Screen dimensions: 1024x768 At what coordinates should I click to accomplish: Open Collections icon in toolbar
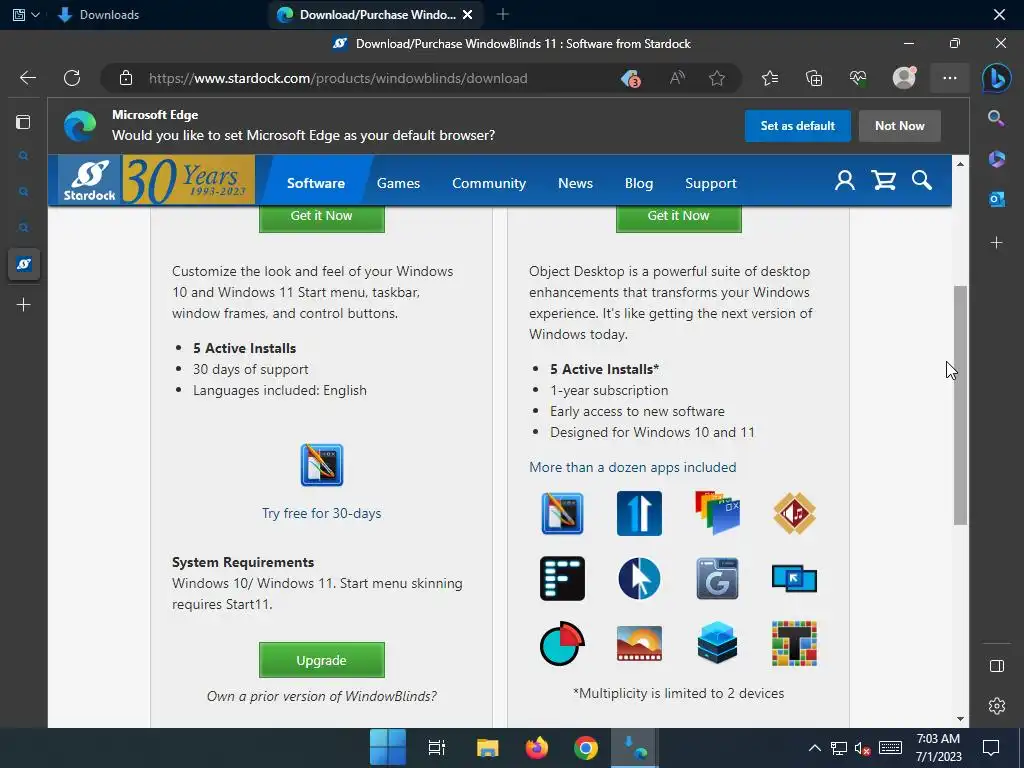point(814,78)
